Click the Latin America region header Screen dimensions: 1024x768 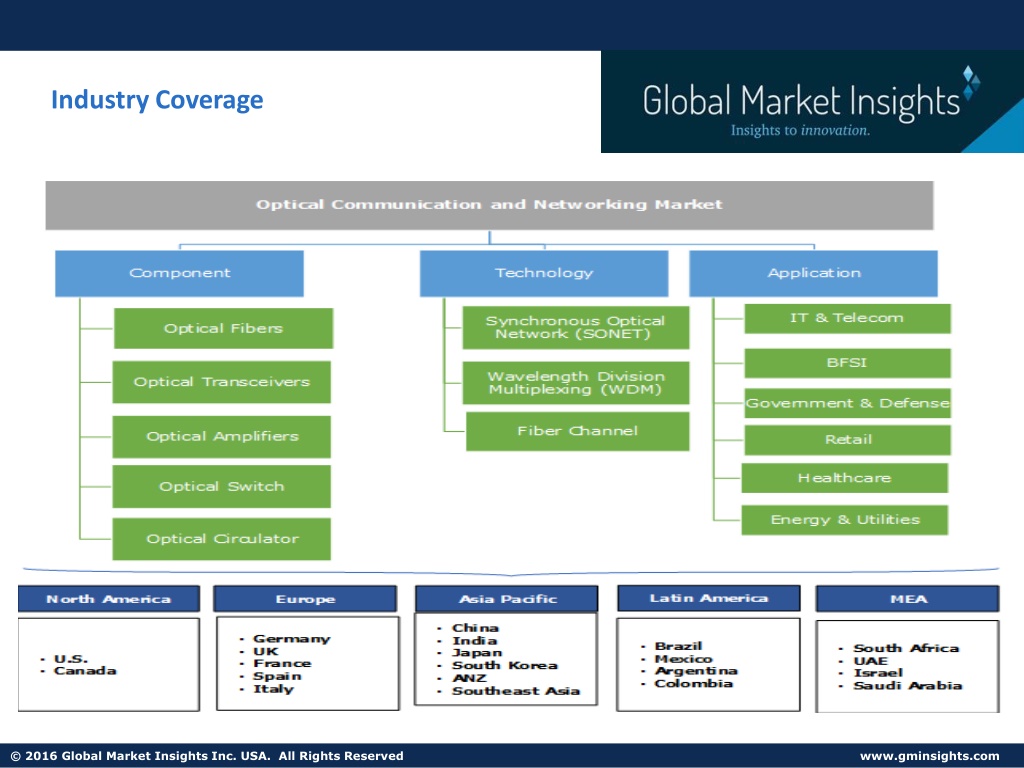(709, 598)
